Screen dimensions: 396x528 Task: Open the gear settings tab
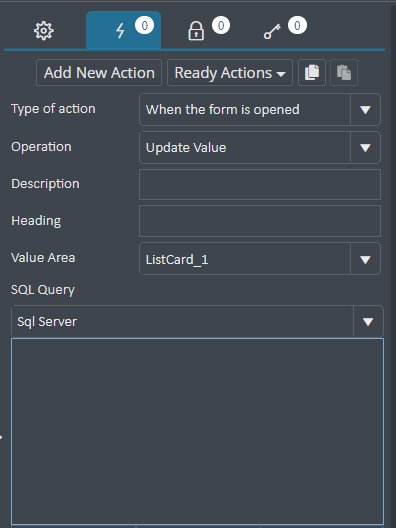pos(44,31)
